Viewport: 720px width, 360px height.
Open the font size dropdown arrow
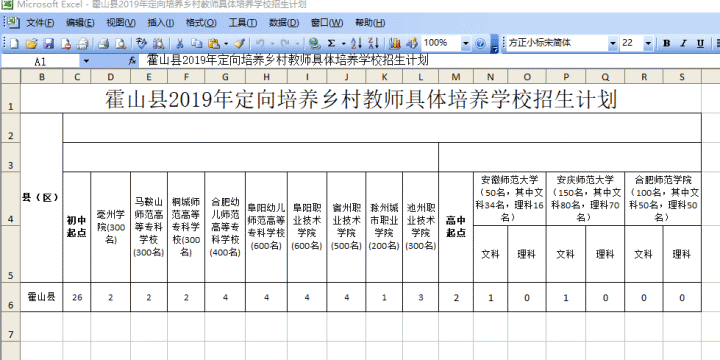pos(648,44)
